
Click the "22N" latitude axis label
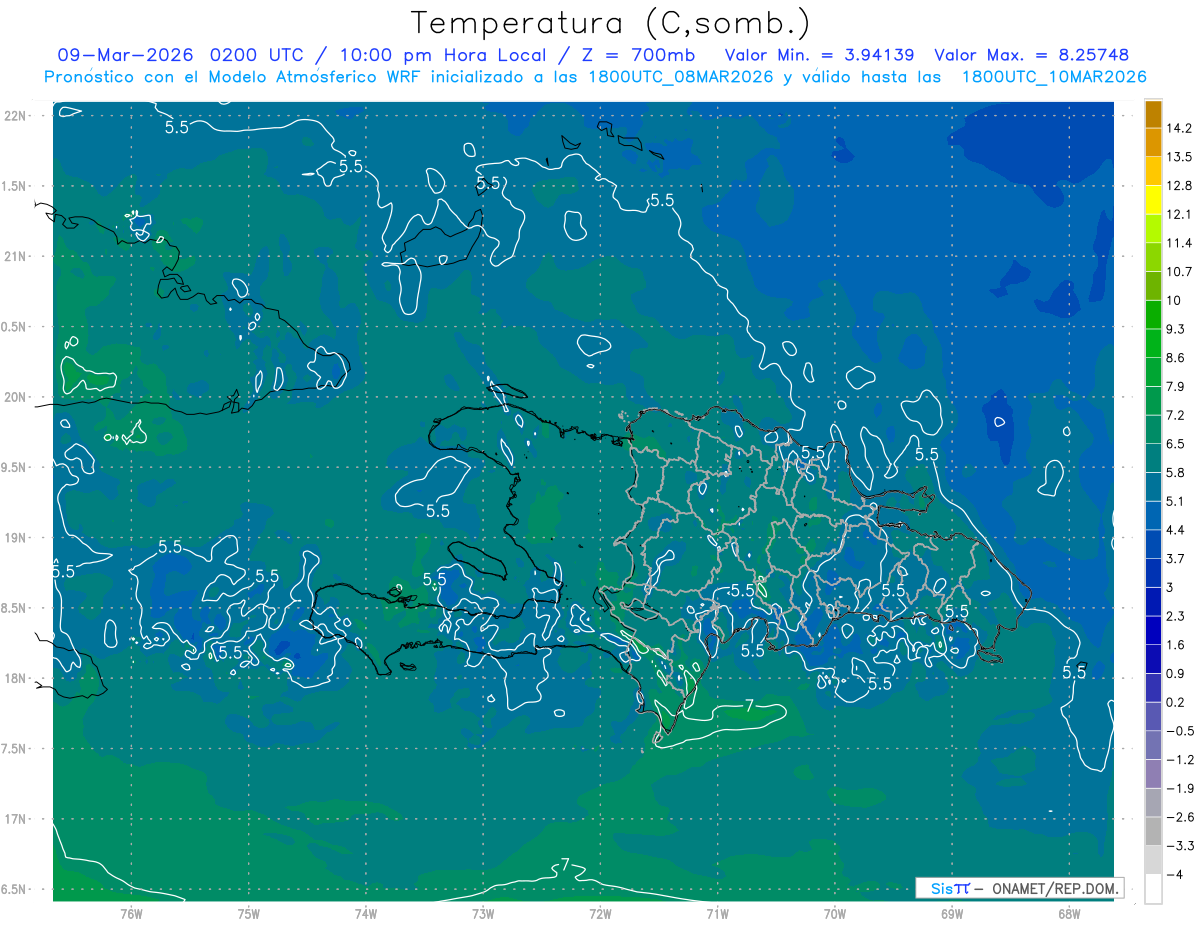click(x=15, y=115)
